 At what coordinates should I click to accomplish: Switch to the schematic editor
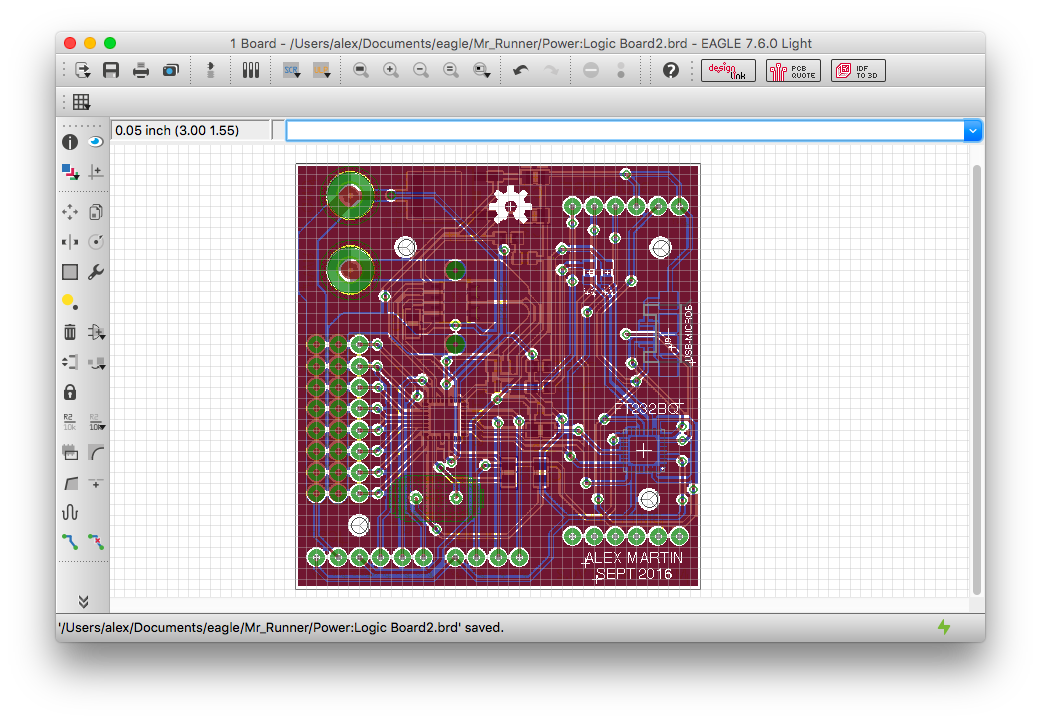pos(211,70)
